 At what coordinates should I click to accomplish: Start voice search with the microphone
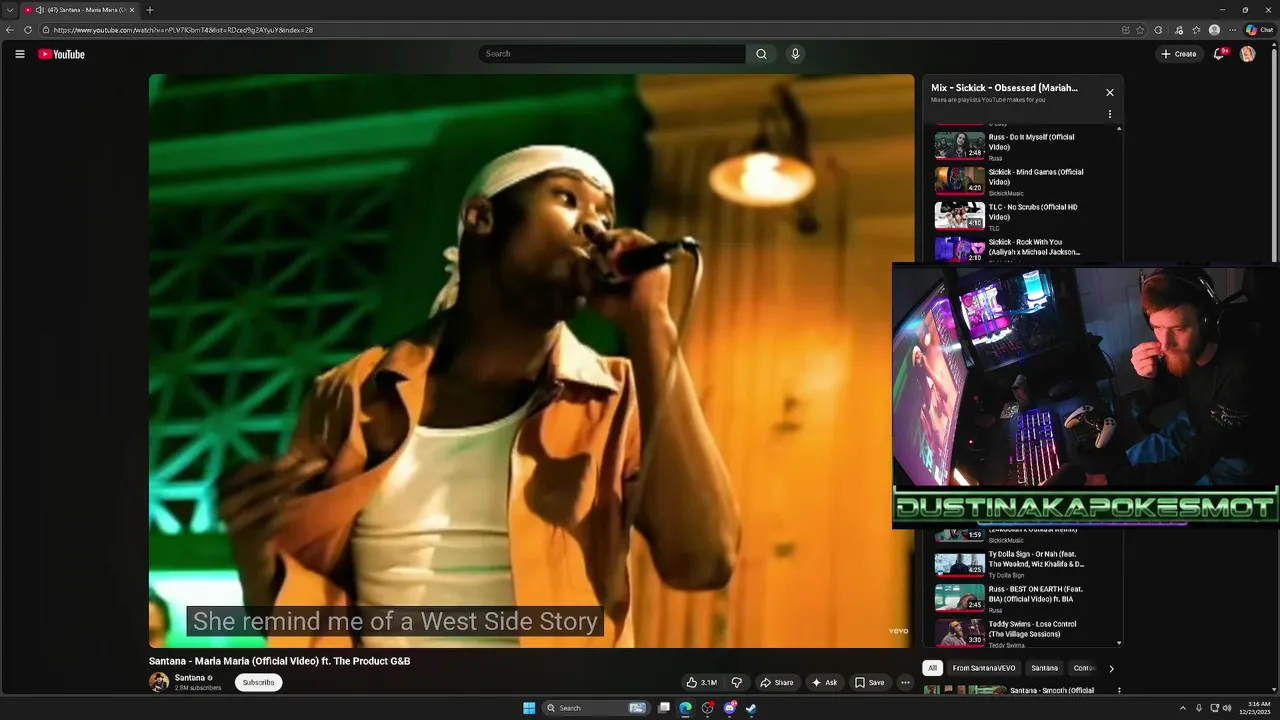coord(795,54)
